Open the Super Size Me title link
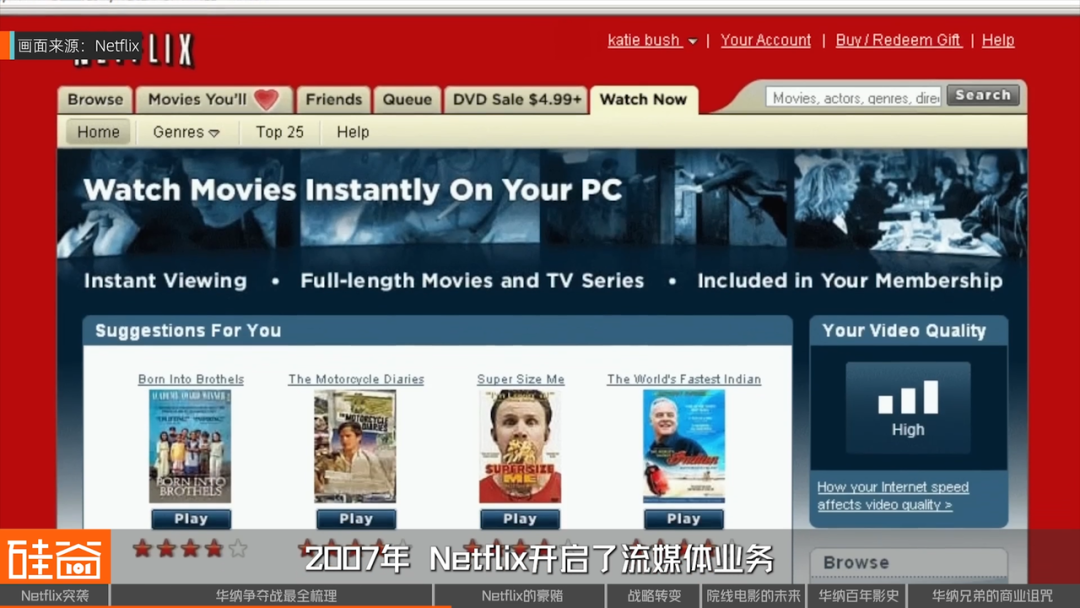This screenshot has width=1080, height=608. (x=521, y=379)
